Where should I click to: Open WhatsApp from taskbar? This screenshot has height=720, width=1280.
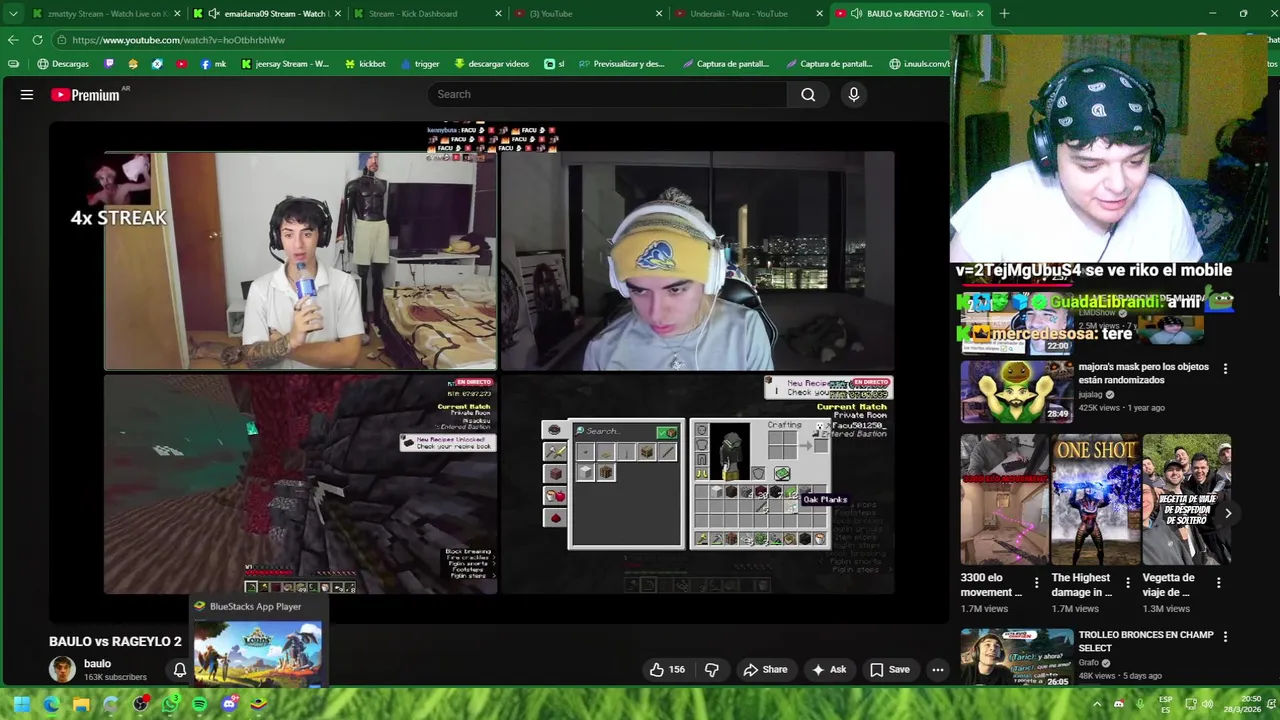click(x=170, y=704)
